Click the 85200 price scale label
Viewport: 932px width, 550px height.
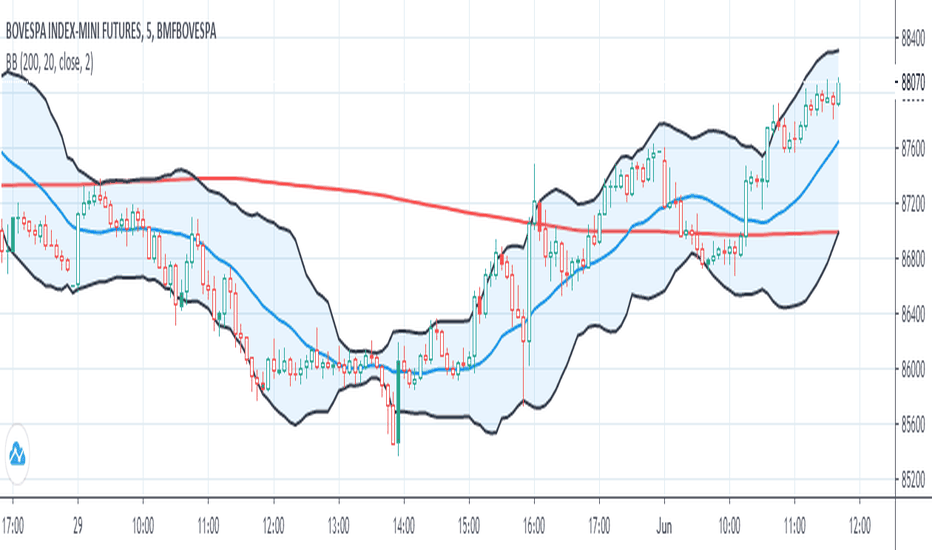click(x=913, y=479)
